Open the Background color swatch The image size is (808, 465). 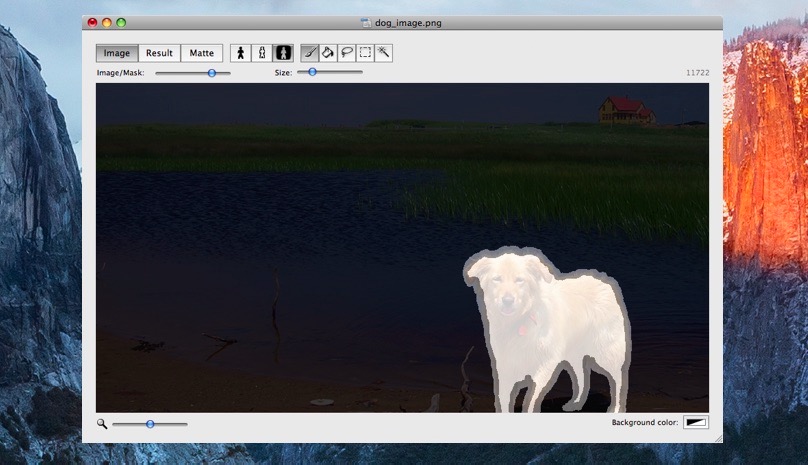(x=696, y=422)
